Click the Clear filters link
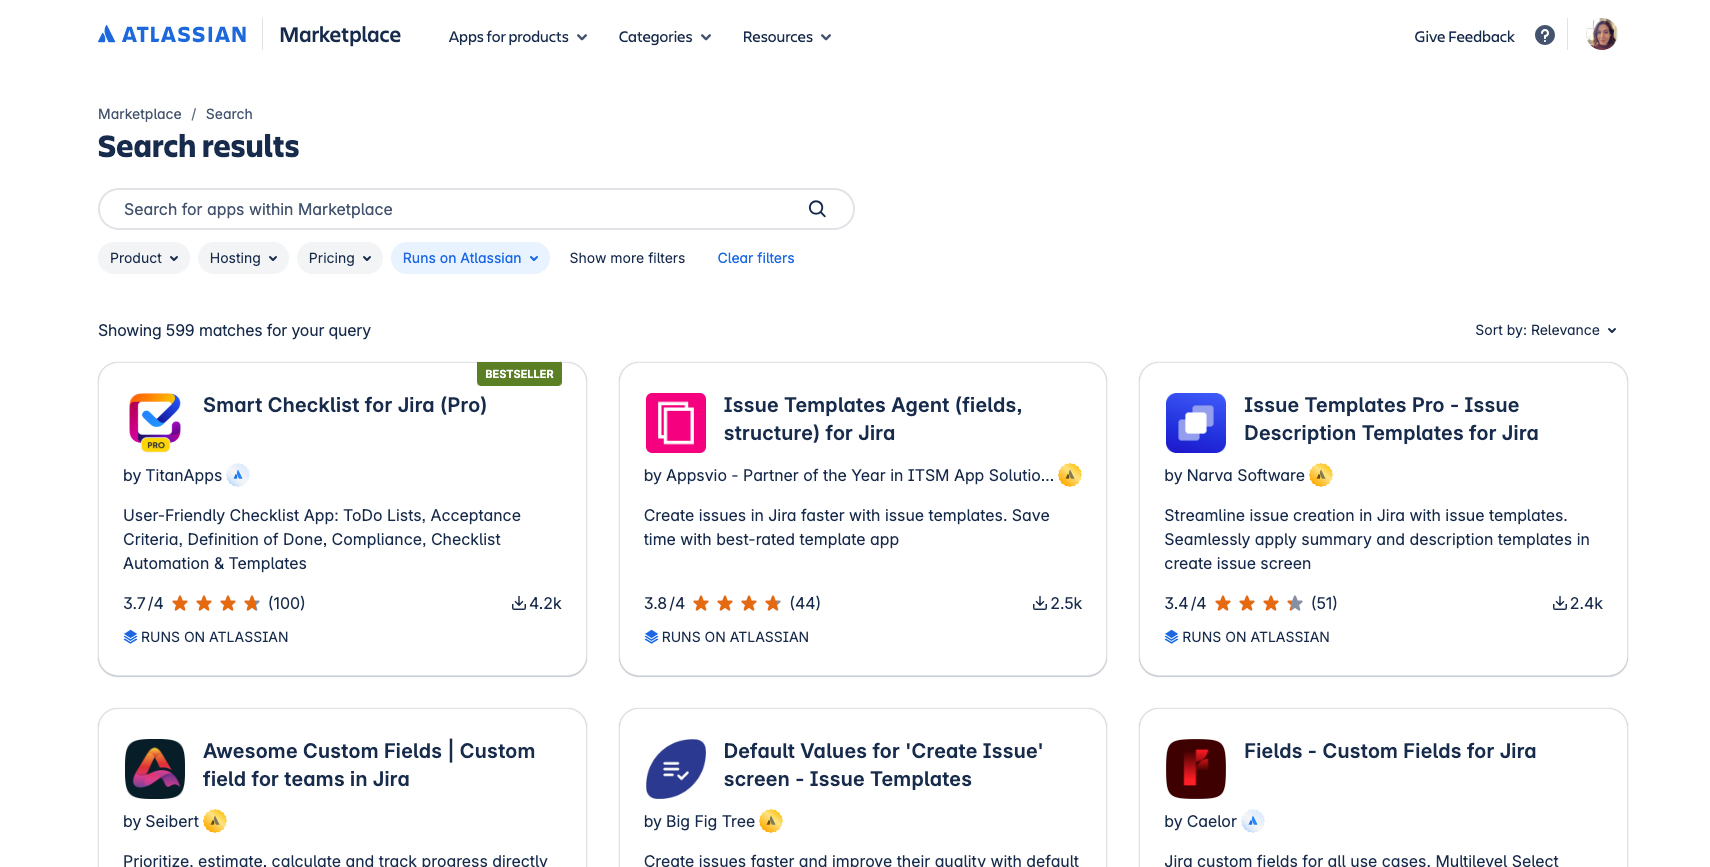 coord(755,258)
